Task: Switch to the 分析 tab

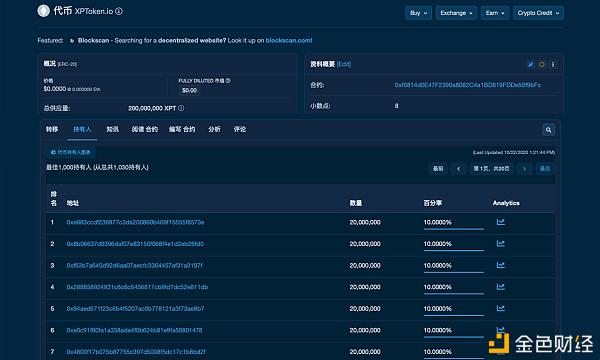Action: [x=214, y=129]
